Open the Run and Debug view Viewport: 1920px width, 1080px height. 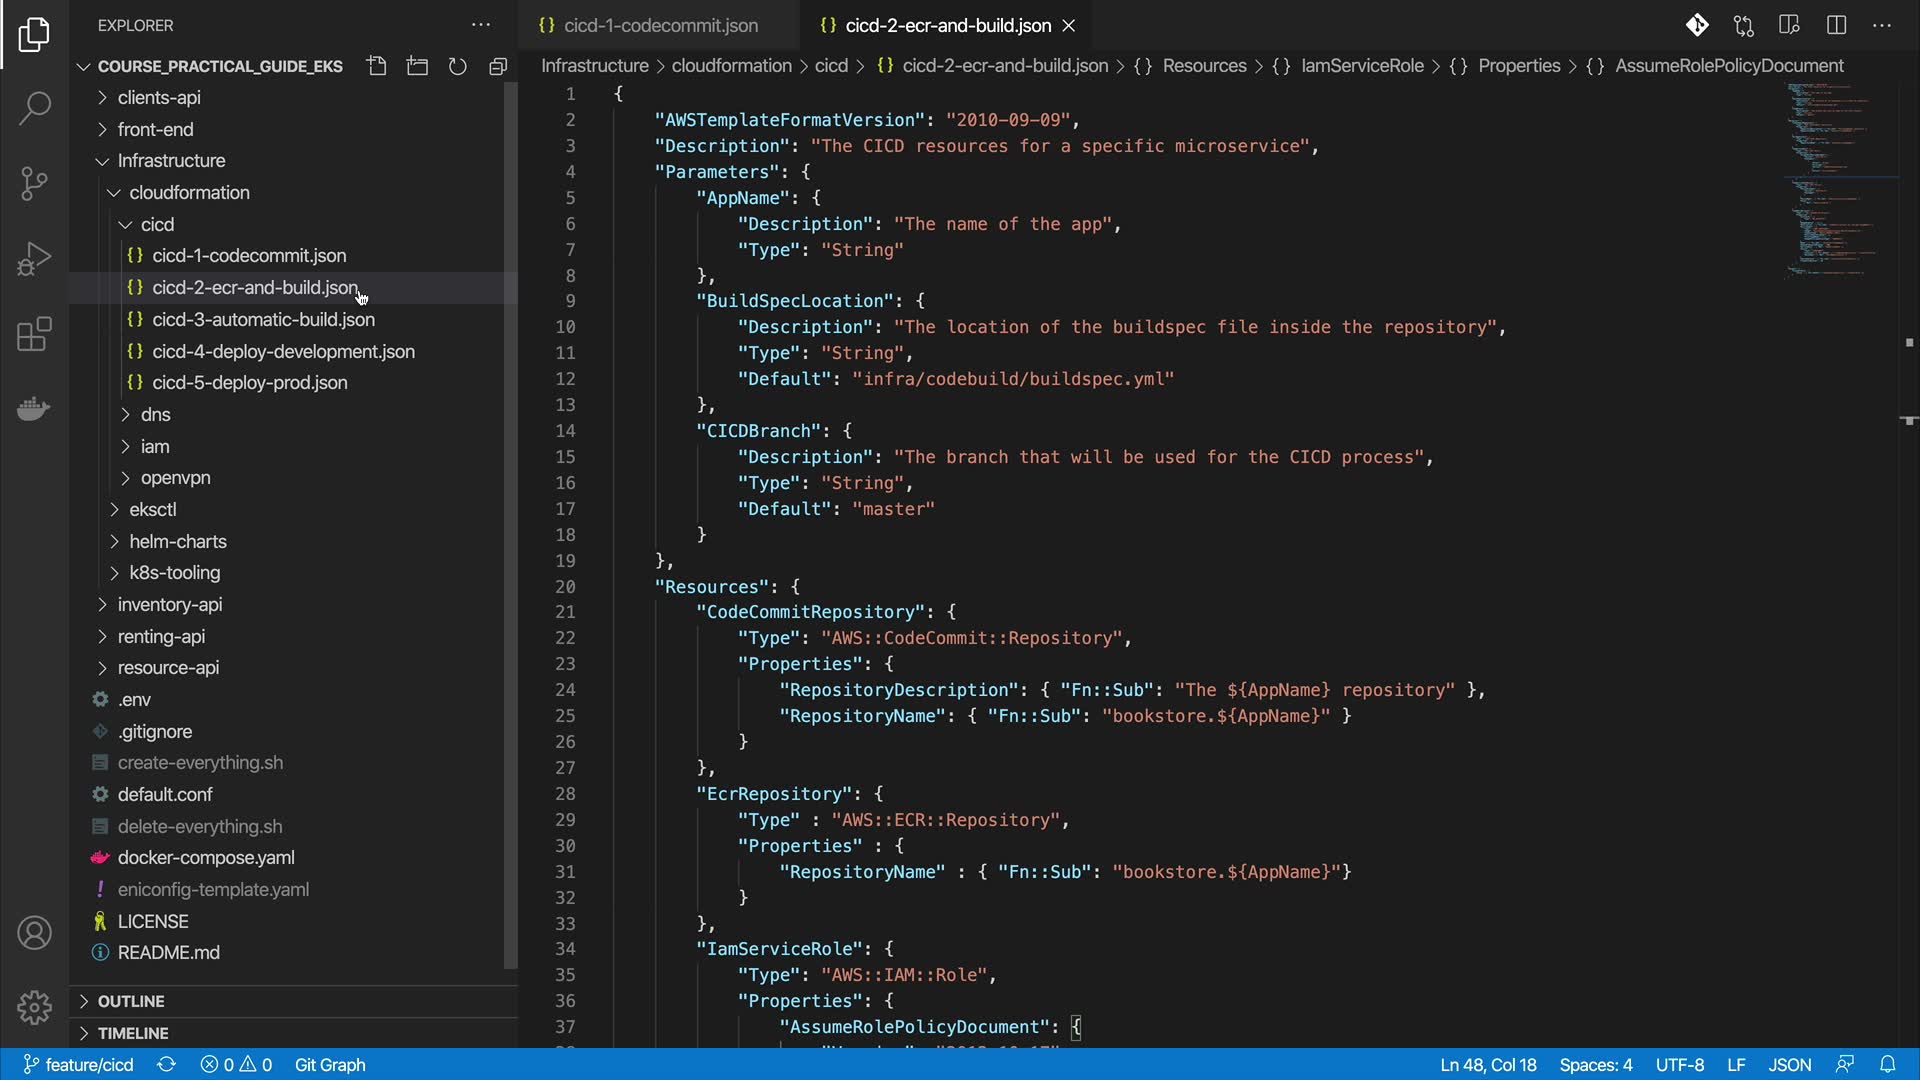pos(34,258)
